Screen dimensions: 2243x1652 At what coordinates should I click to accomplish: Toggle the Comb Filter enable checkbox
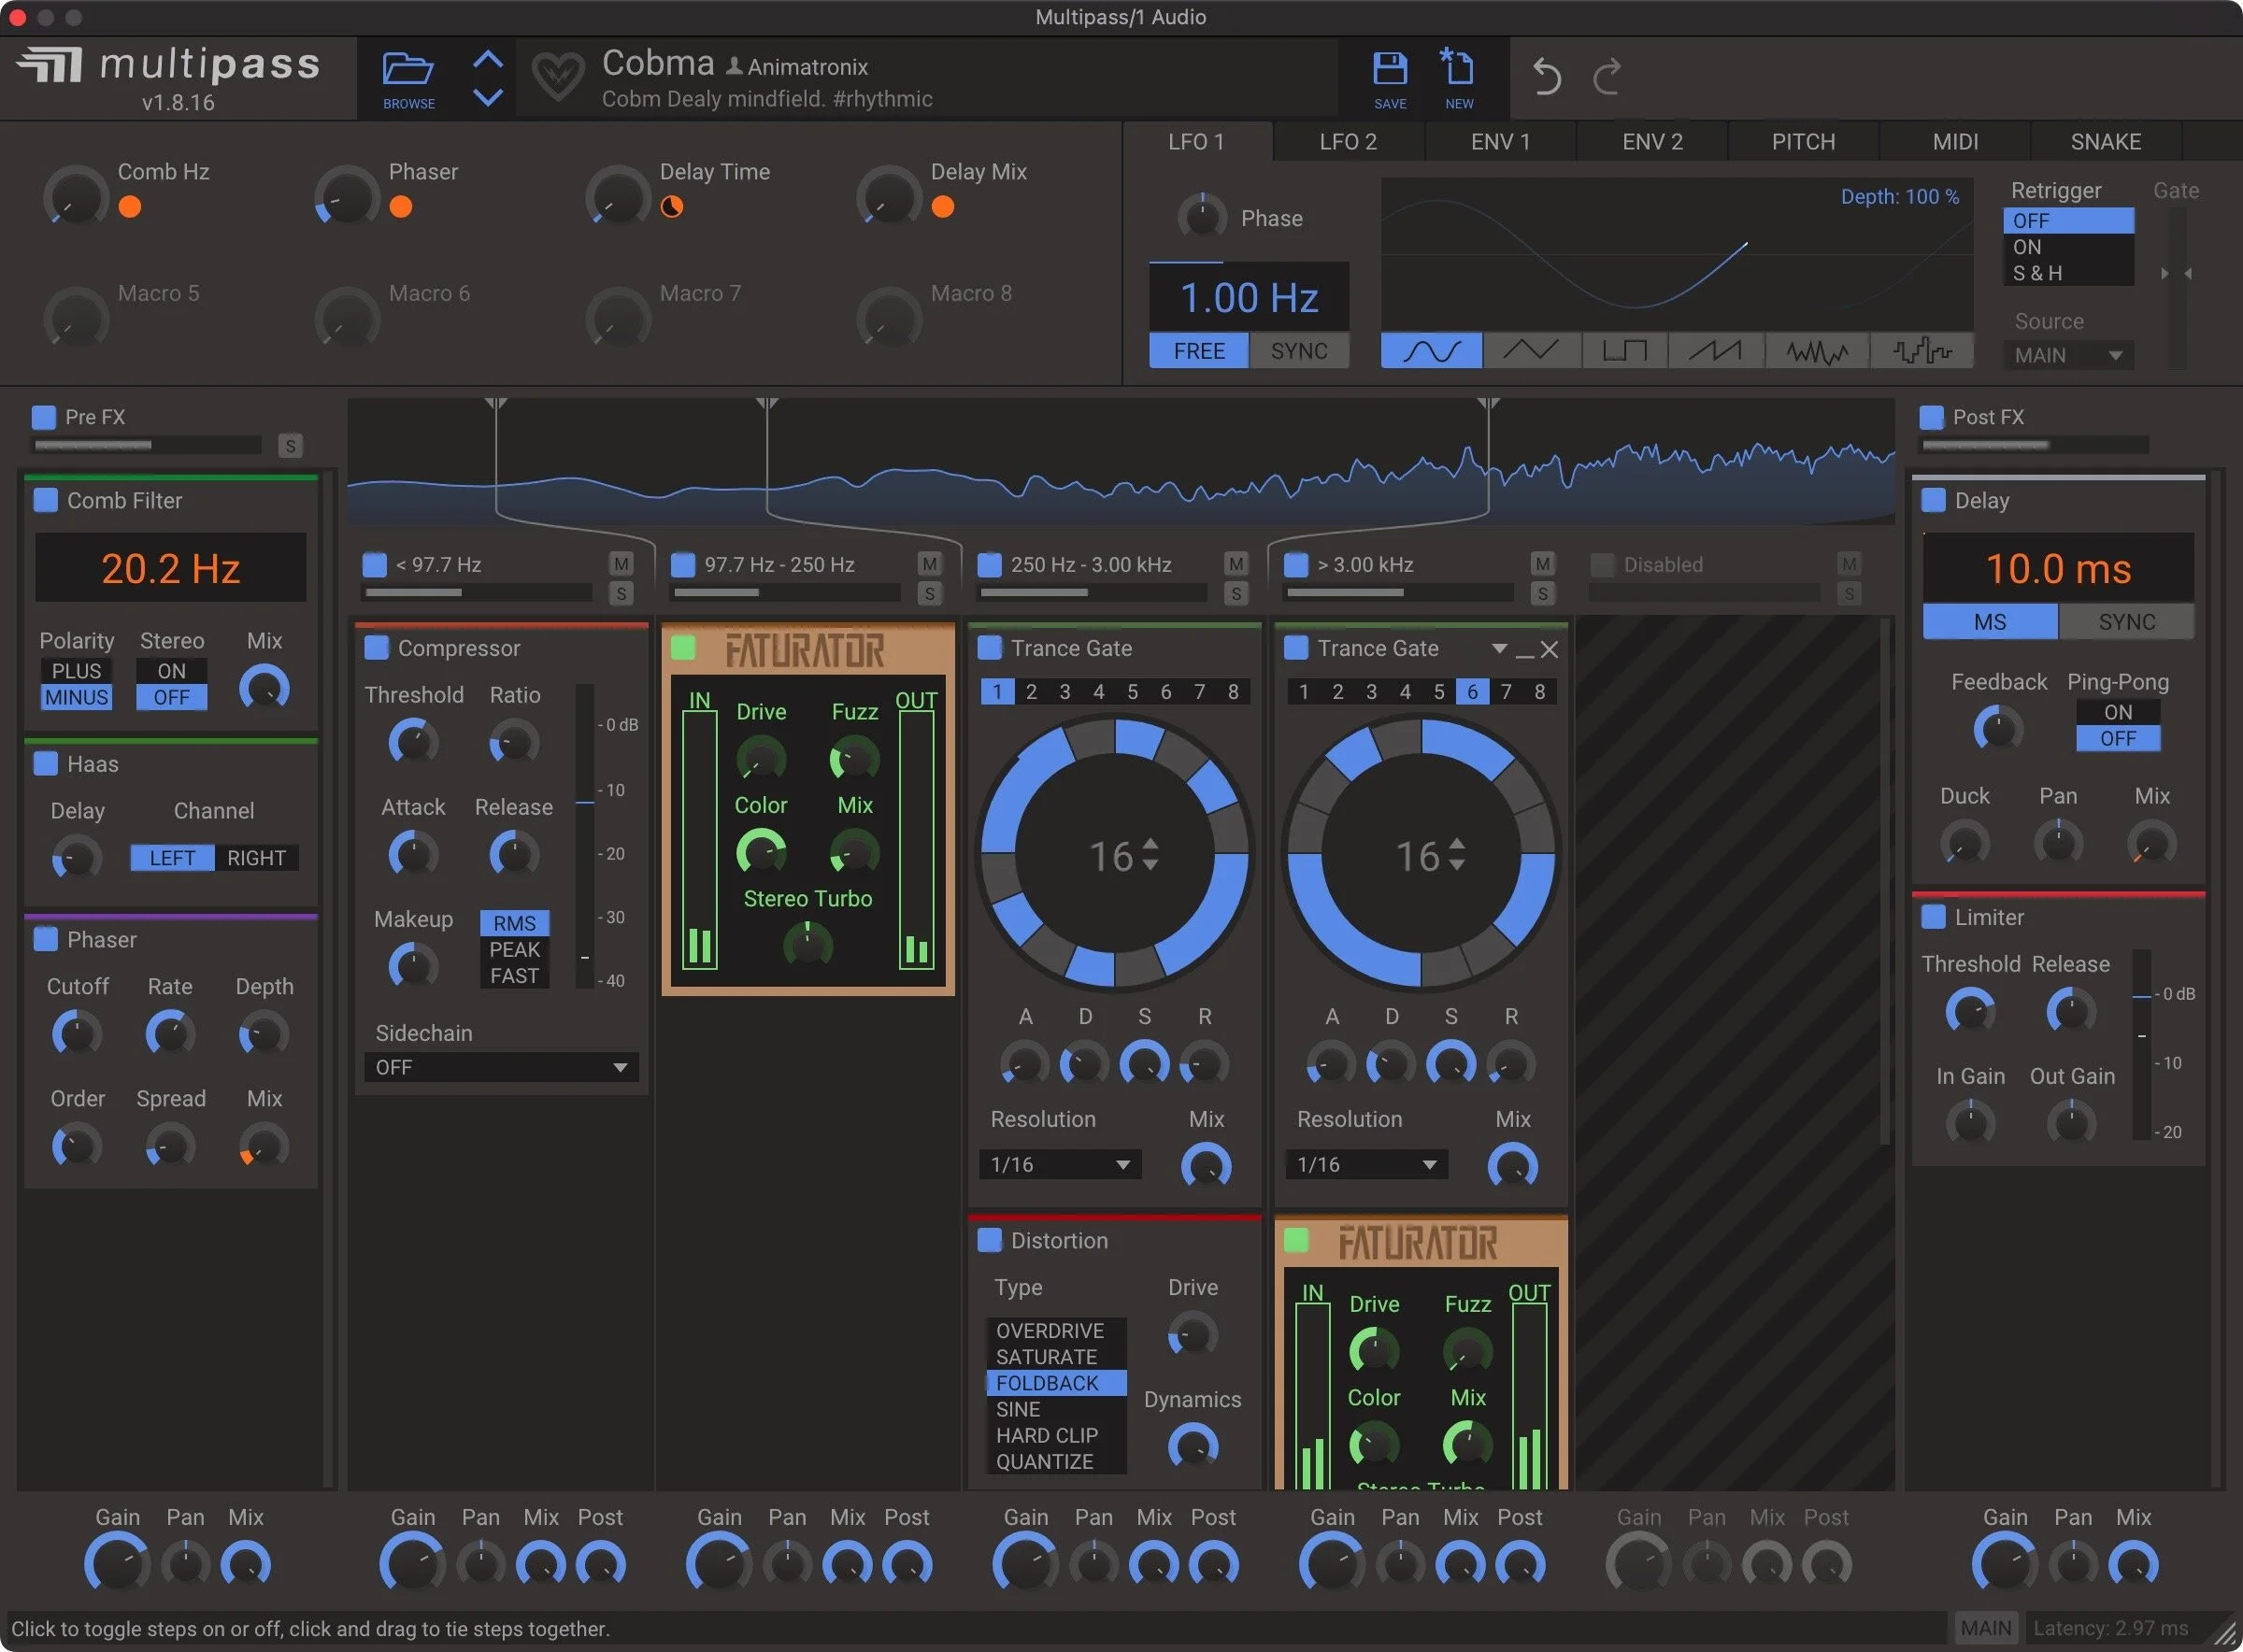coord(46,500)
